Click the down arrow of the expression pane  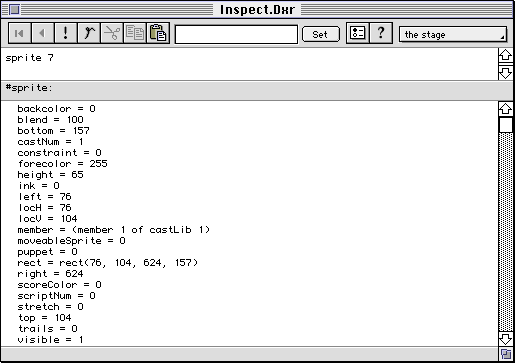[x=506, y=72]
